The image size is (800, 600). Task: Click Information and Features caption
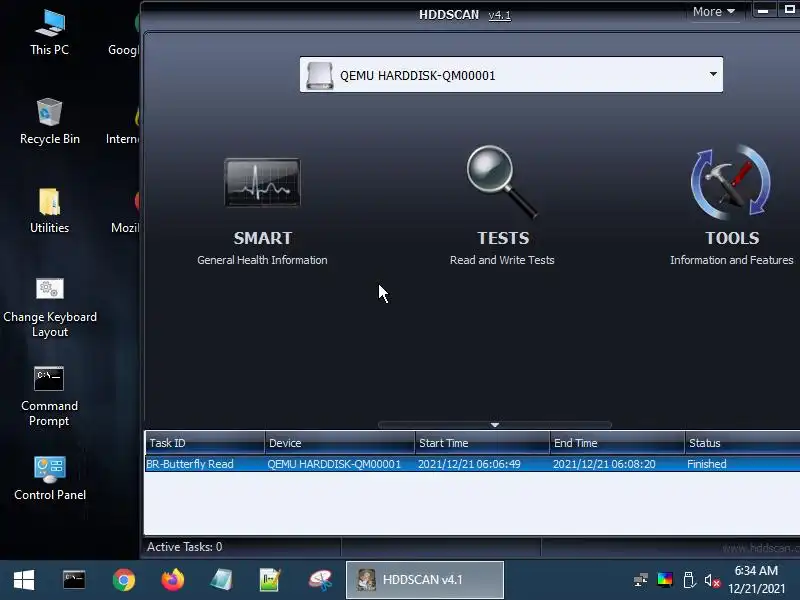(x=732, y=260)
